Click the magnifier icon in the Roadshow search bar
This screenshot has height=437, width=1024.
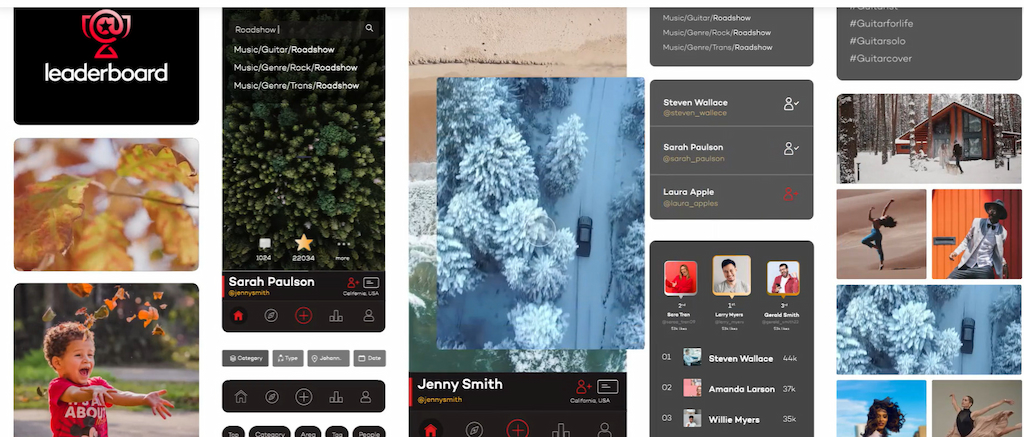point(369,29)
